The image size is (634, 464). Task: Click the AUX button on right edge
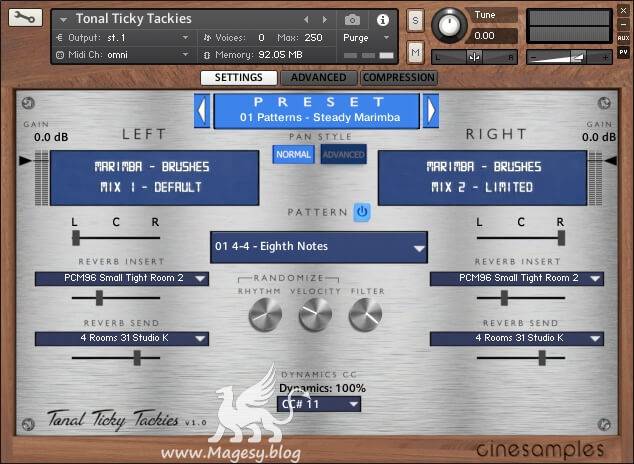pos(623,38)
